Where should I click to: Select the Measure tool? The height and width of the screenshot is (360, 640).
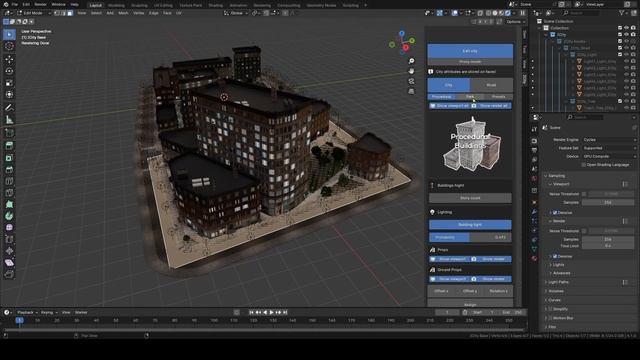click(x=9, y=120)
